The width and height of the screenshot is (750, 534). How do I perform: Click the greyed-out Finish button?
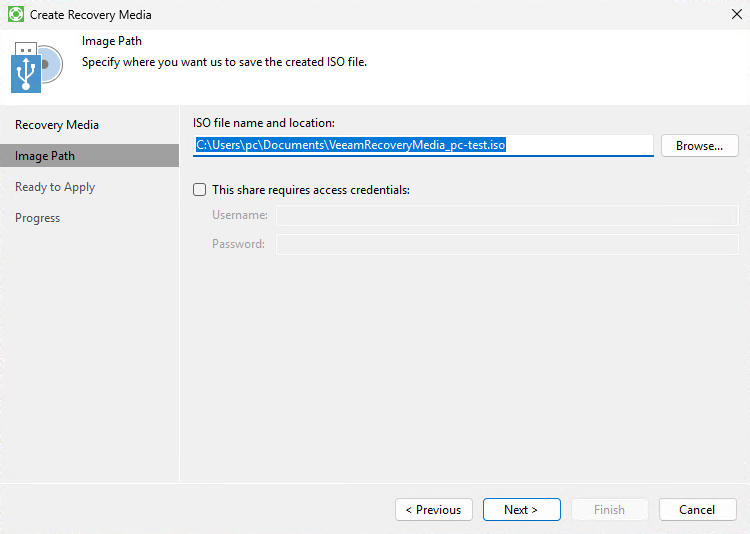click(609, 510)
